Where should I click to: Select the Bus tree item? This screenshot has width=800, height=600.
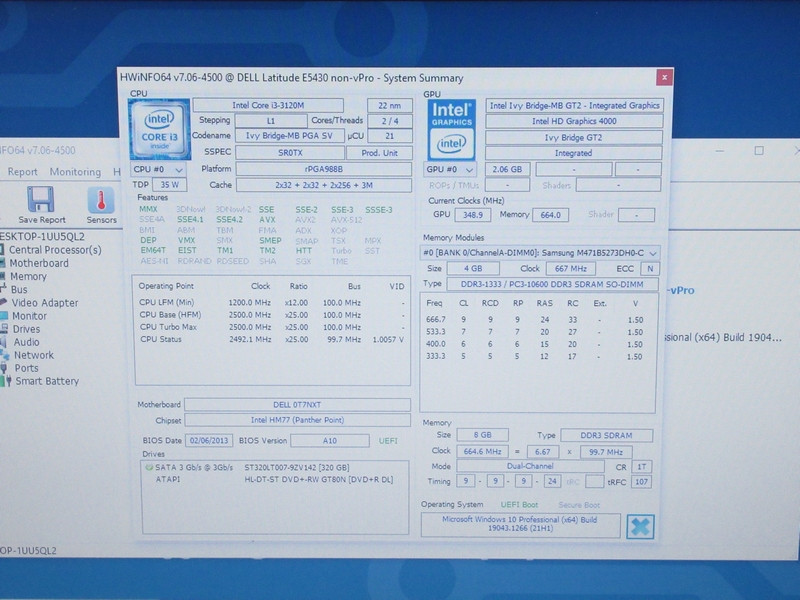pyautogui.click(x=19, y=289)
